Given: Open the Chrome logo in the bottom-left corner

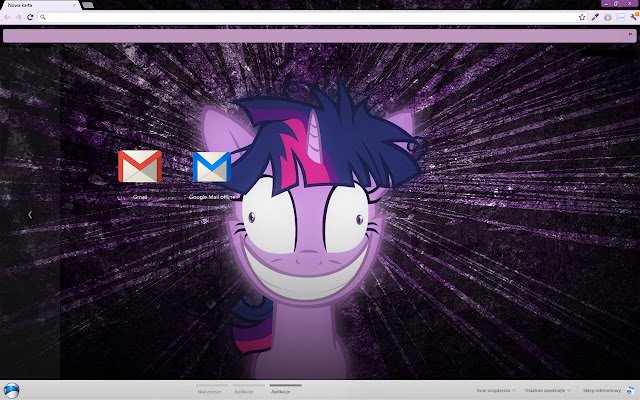Looking at the screenshot, I should (11, 390).
